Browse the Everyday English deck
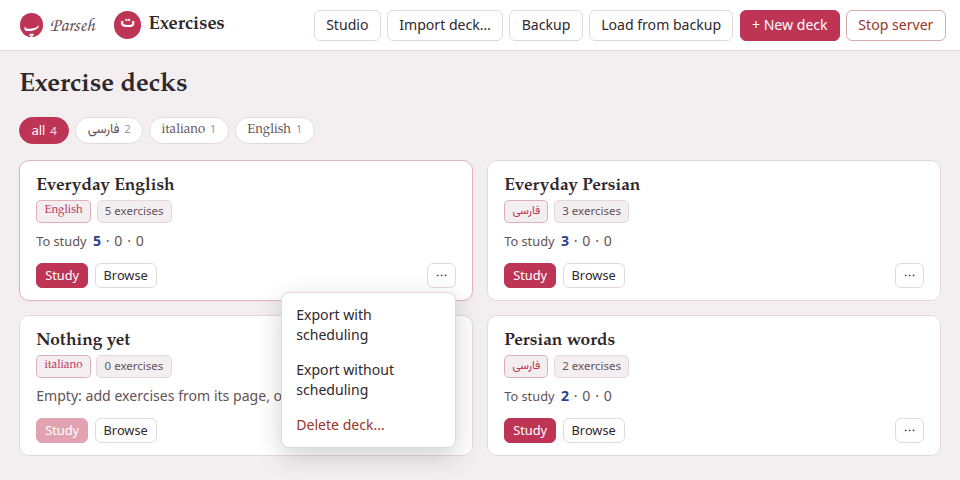 pyautogui.click(x=126, y=276)
